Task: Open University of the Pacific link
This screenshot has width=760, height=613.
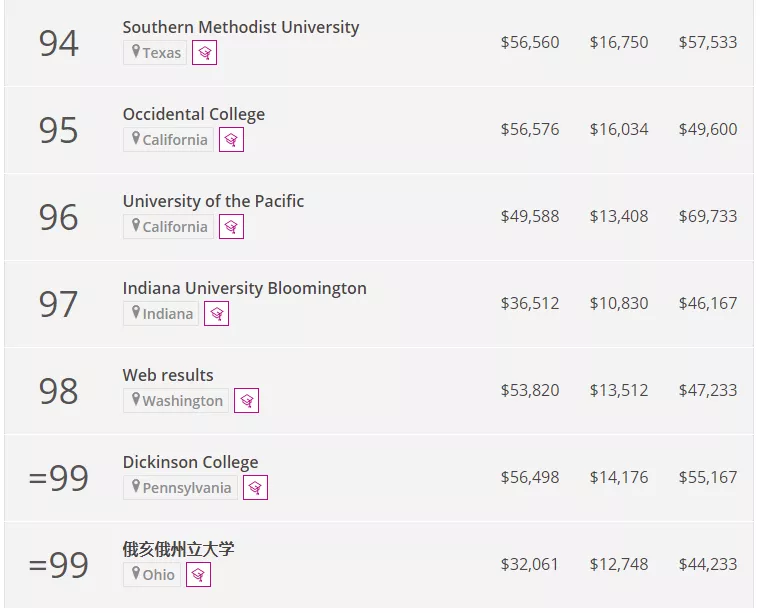Action: pyautogui.click(x=213, y=201)
